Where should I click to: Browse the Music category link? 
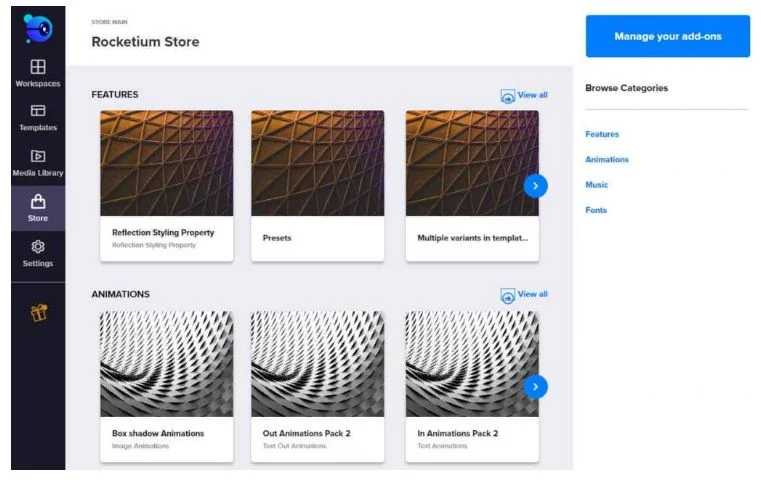(596, 185)
